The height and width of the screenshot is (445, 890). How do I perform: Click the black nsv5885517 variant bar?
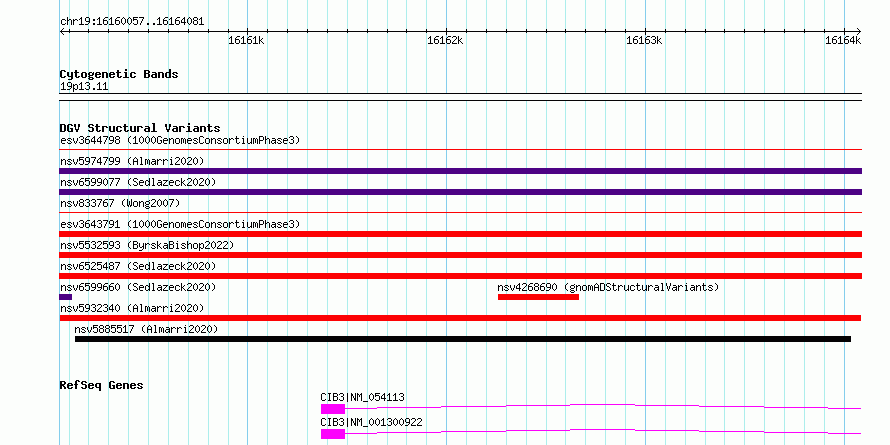pyautogui.click(x=463, y=339)
